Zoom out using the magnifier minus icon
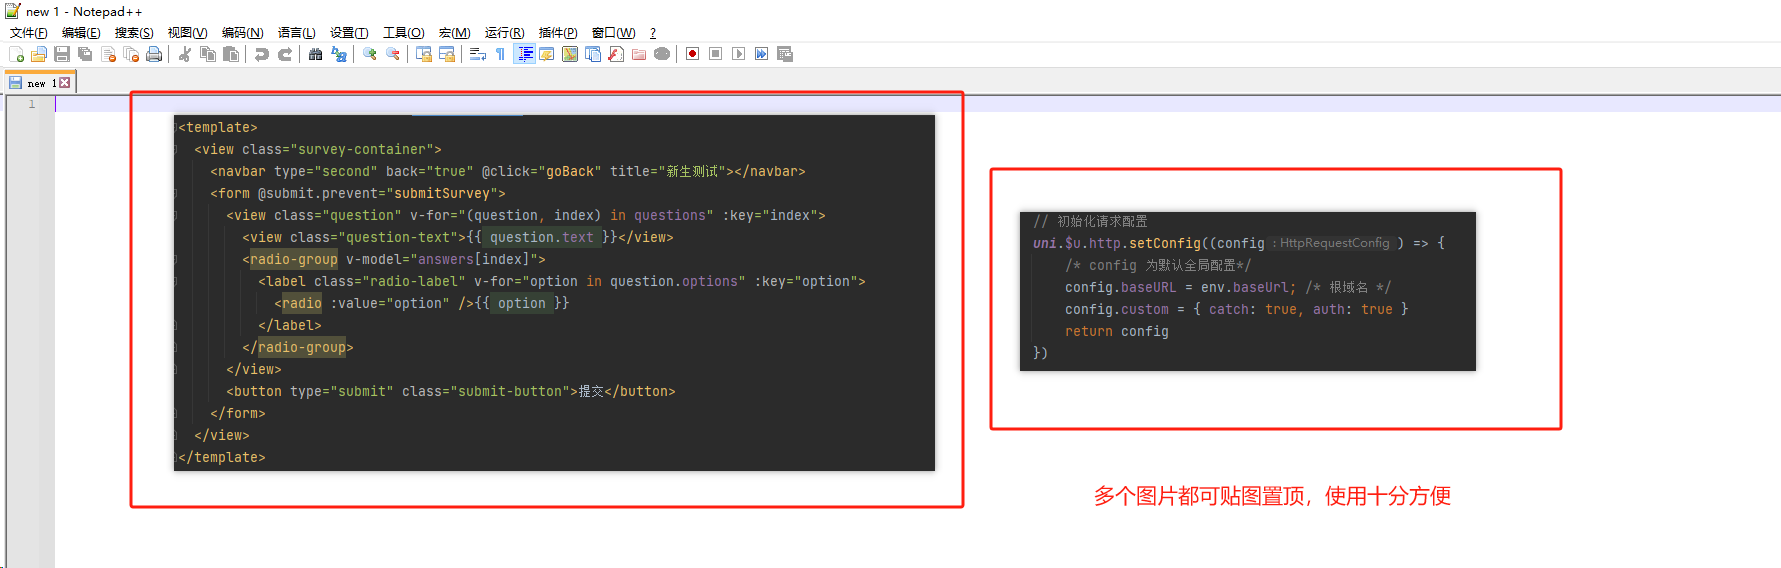 coord(393,54)
